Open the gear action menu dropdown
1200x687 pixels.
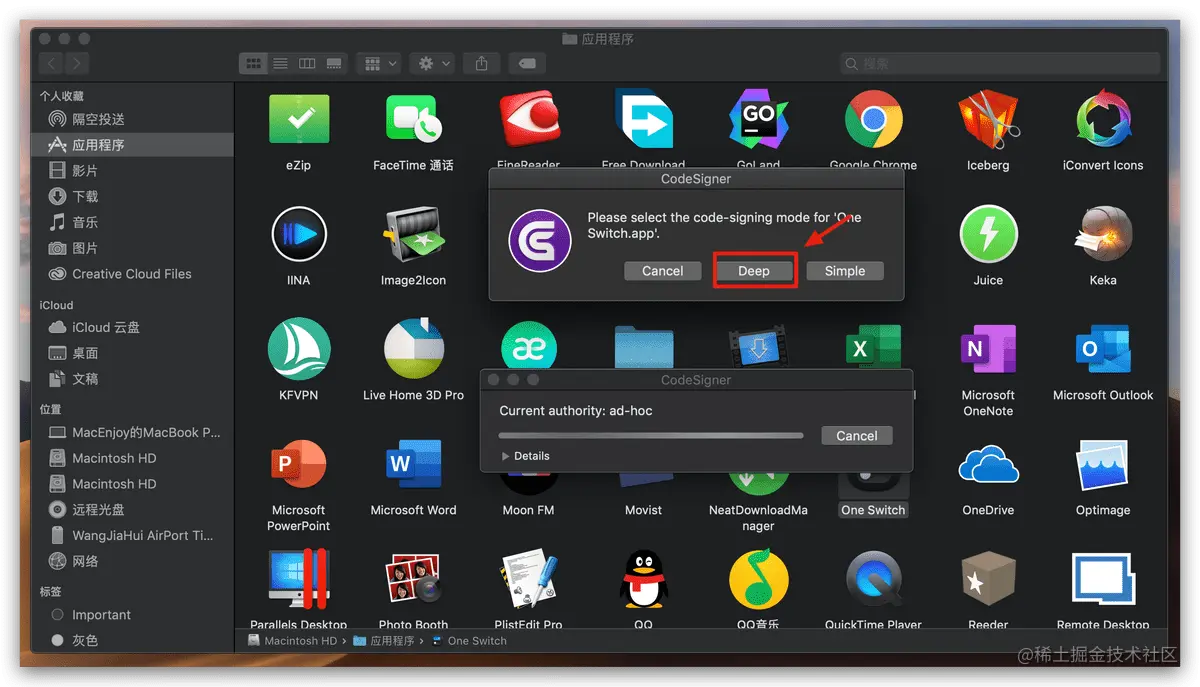point(434,63)
